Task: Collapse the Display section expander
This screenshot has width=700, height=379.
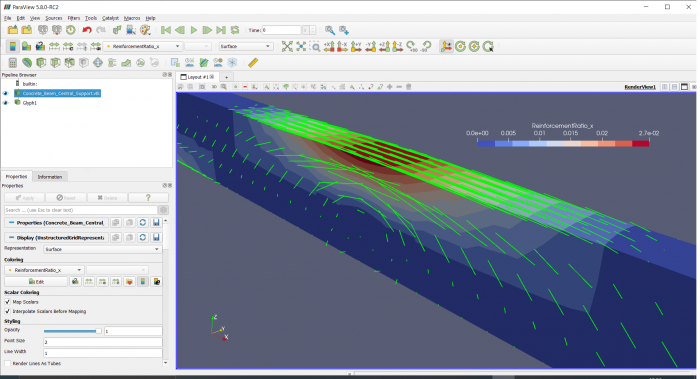Action: [x=11, y=237]
